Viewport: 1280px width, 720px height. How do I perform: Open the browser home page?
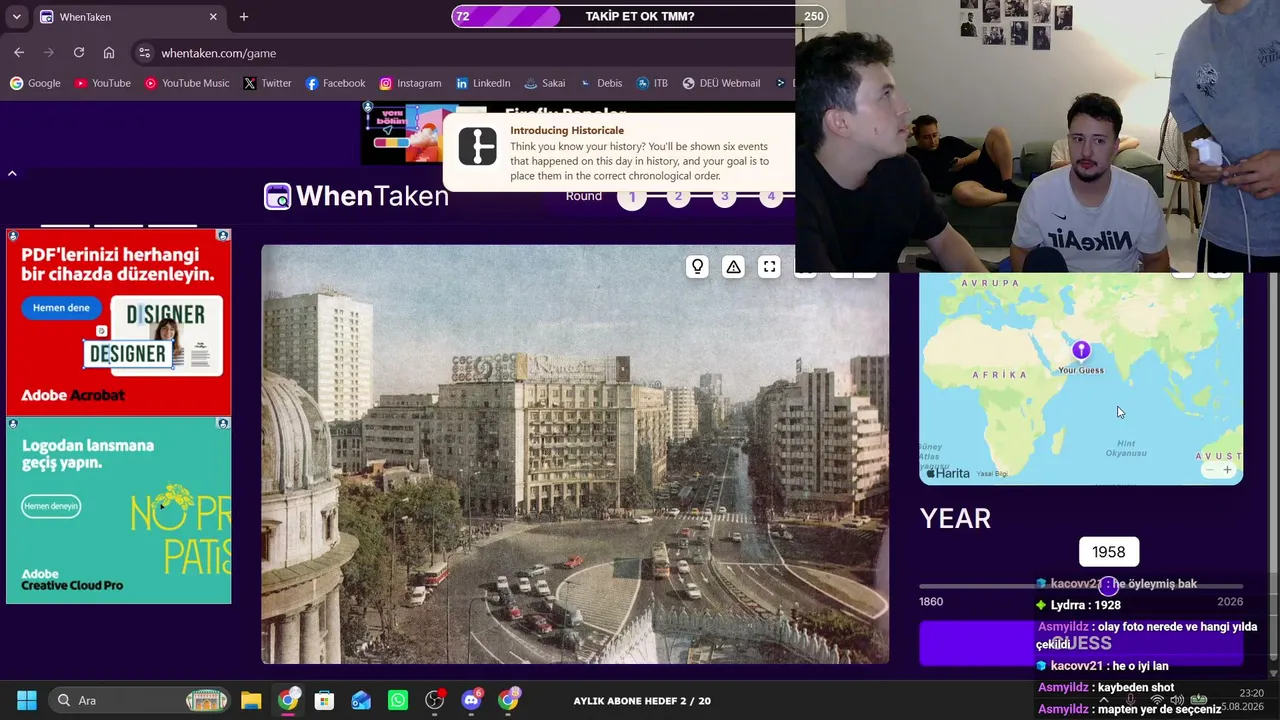pyautogui.click(x=109, y=53)
